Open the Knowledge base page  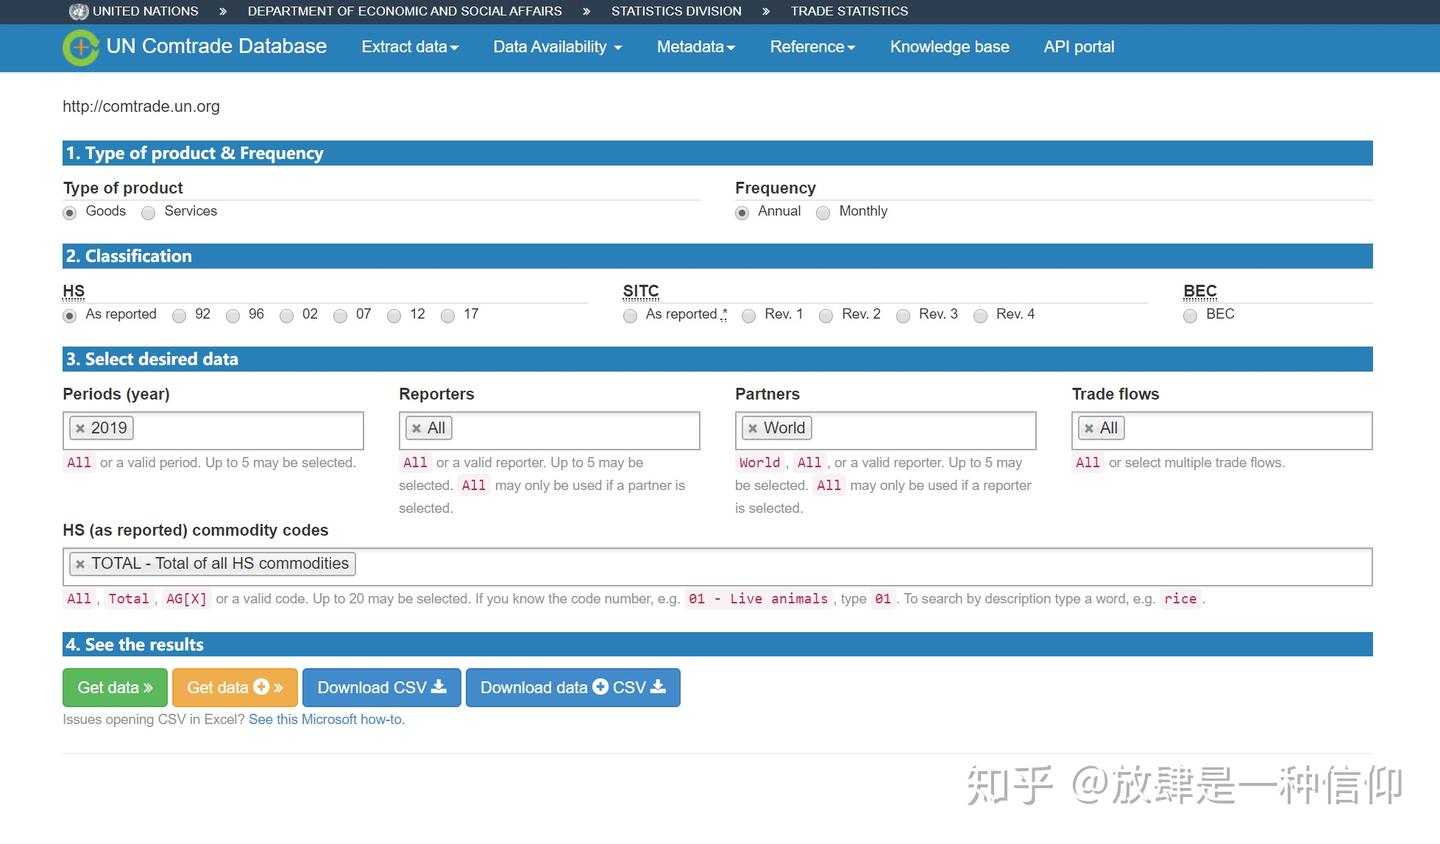(950, 47)
